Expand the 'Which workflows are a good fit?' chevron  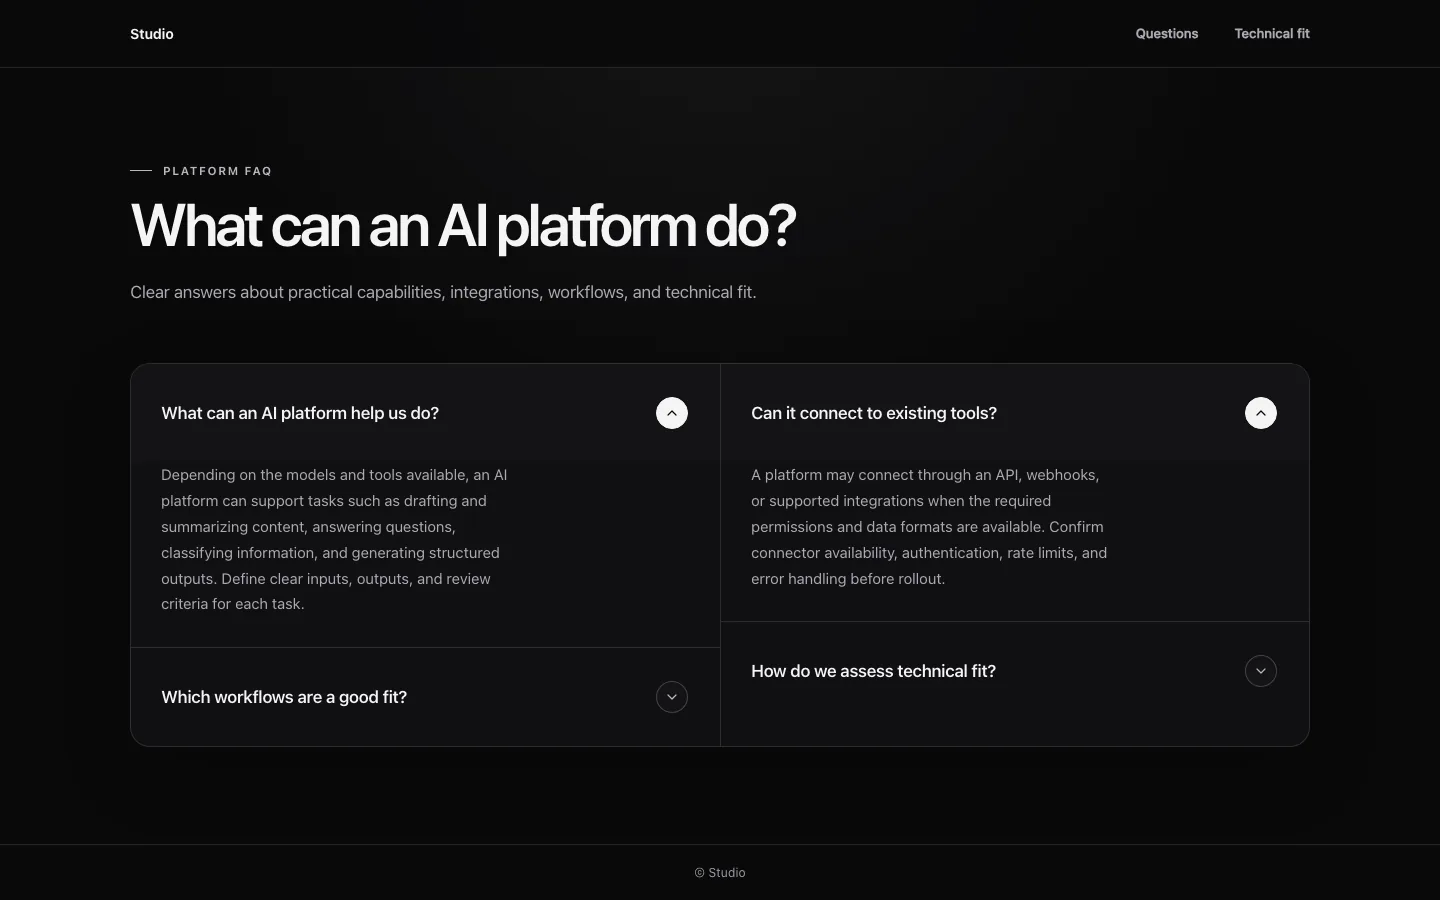click(672, 697)
